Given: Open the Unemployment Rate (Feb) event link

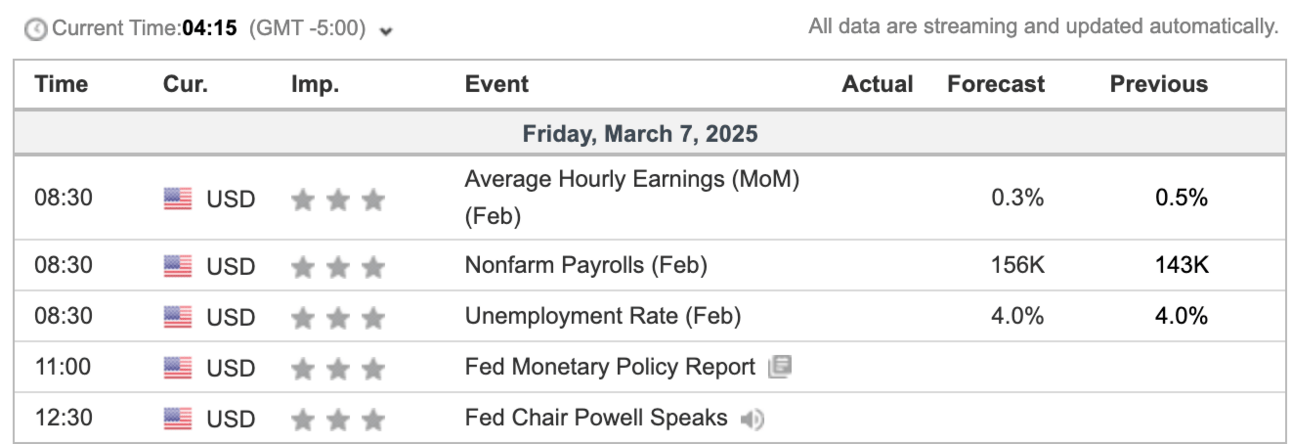Looking at the screenshot, I should [x=603, y=317].
